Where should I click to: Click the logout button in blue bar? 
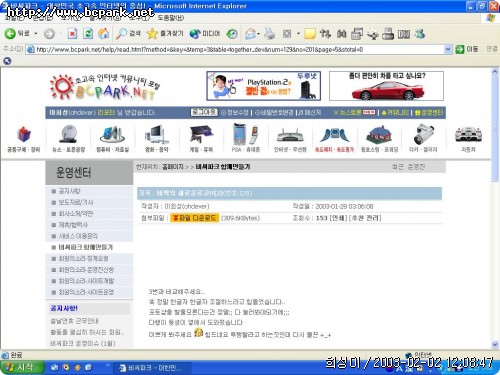pyautogui.click(x=204, y=112)
